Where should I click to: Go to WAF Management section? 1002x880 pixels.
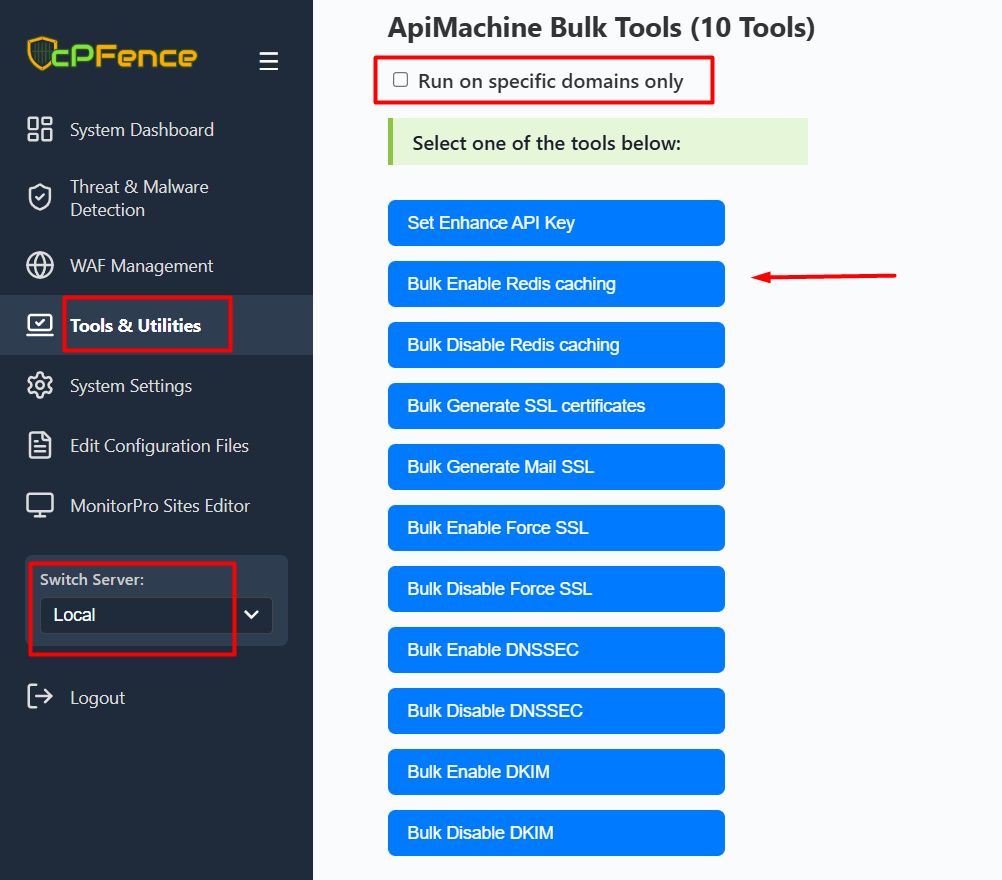[141, 266]
